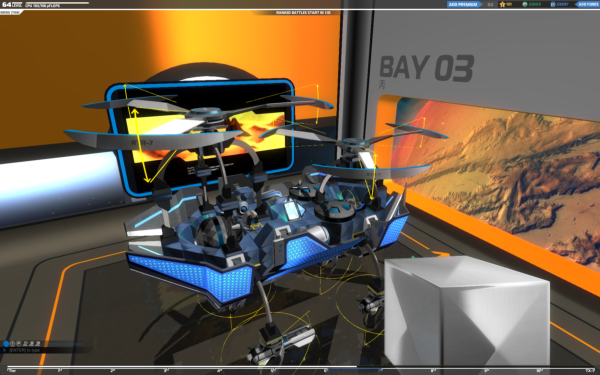
Task: Open the Menu tab at top left
Action: [11, 12]
